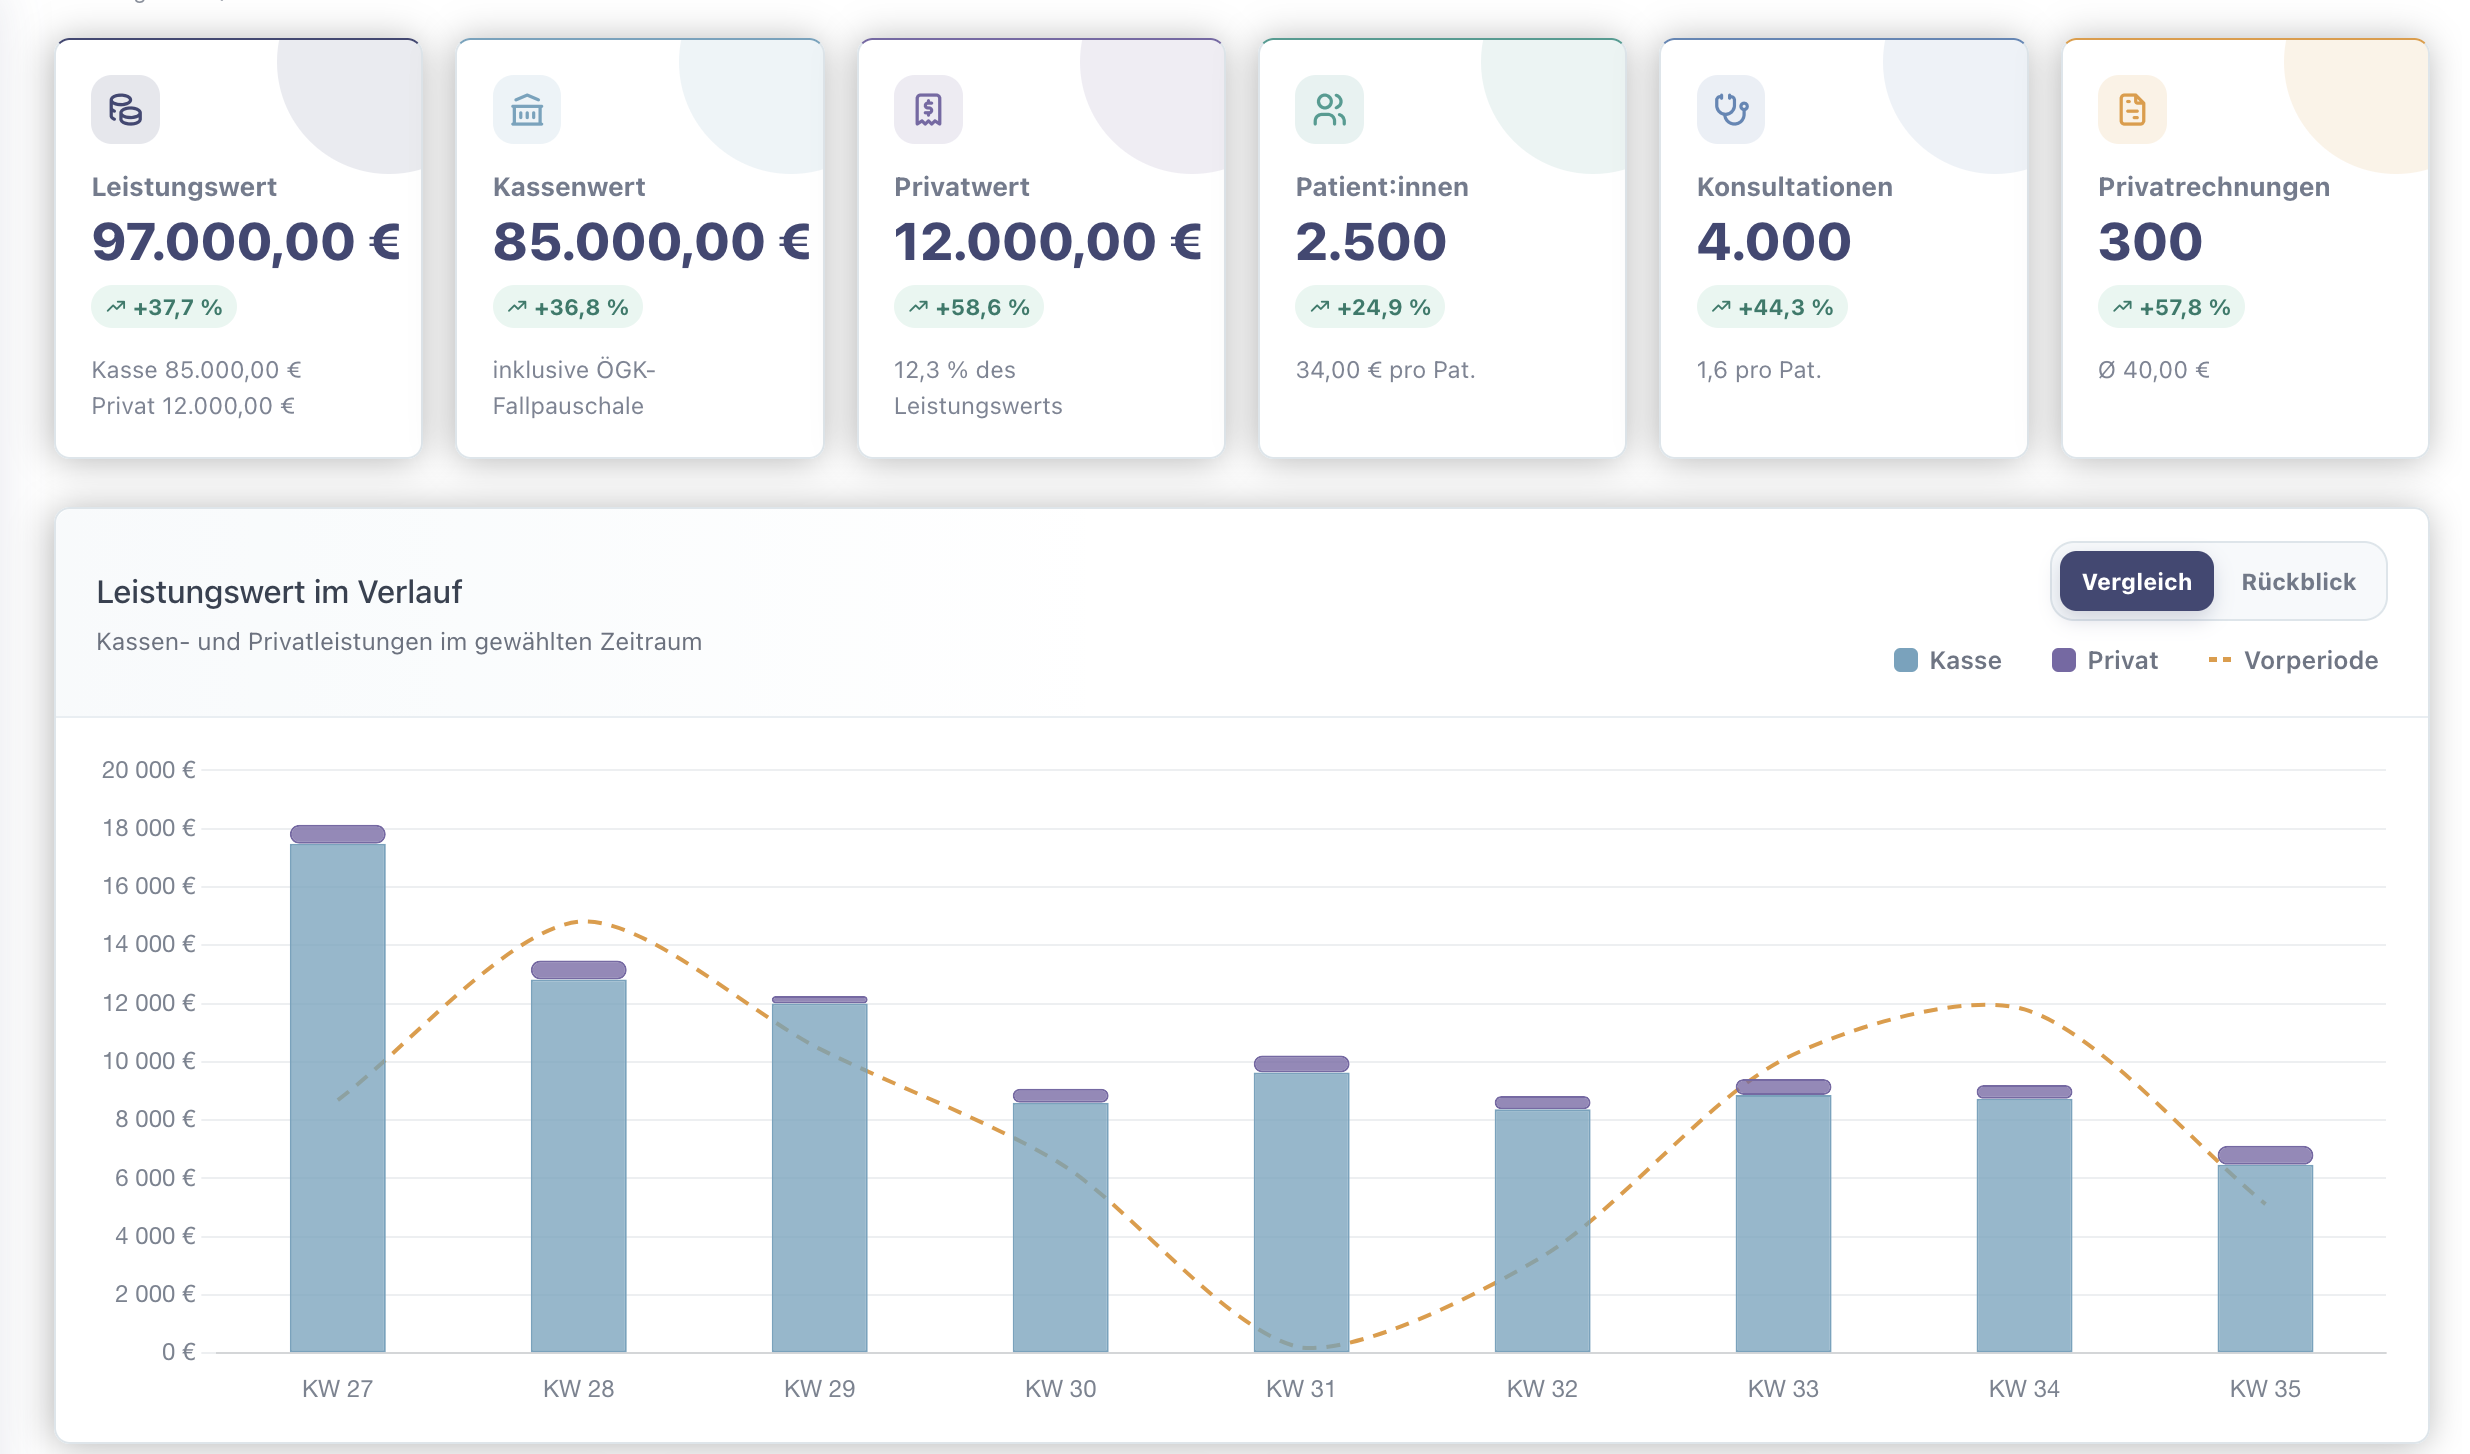Click the 'Leistungswert im Verlauf' heading
Image resolution: width=2470 pixels, height=1454 pixels.
tap(279, 592)
